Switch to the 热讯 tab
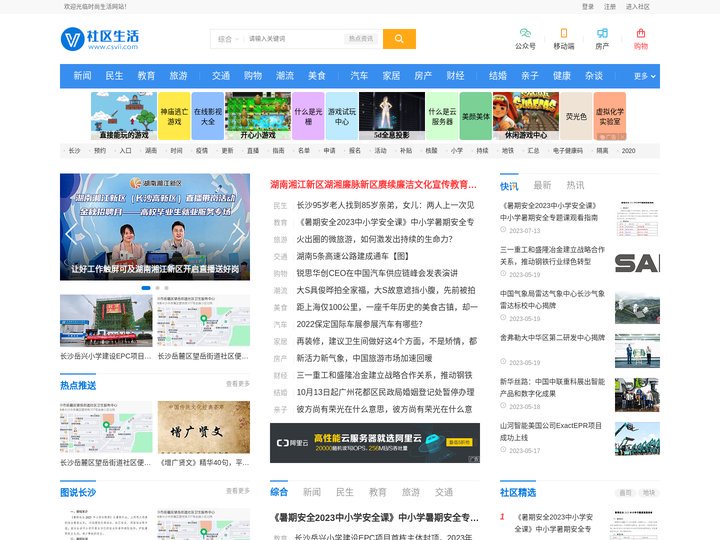 pos(575,185)
